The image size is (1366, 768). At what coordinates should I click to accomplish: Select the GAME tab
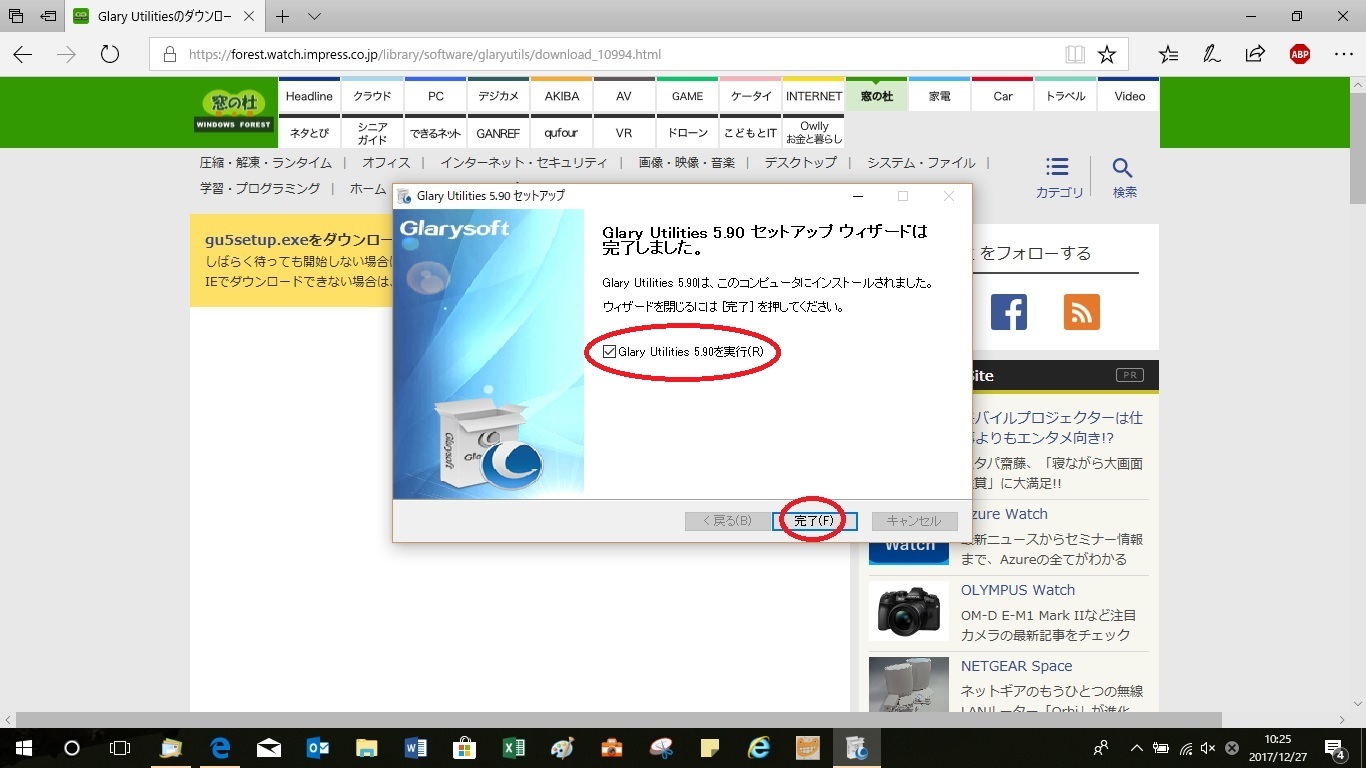(687, 96)
